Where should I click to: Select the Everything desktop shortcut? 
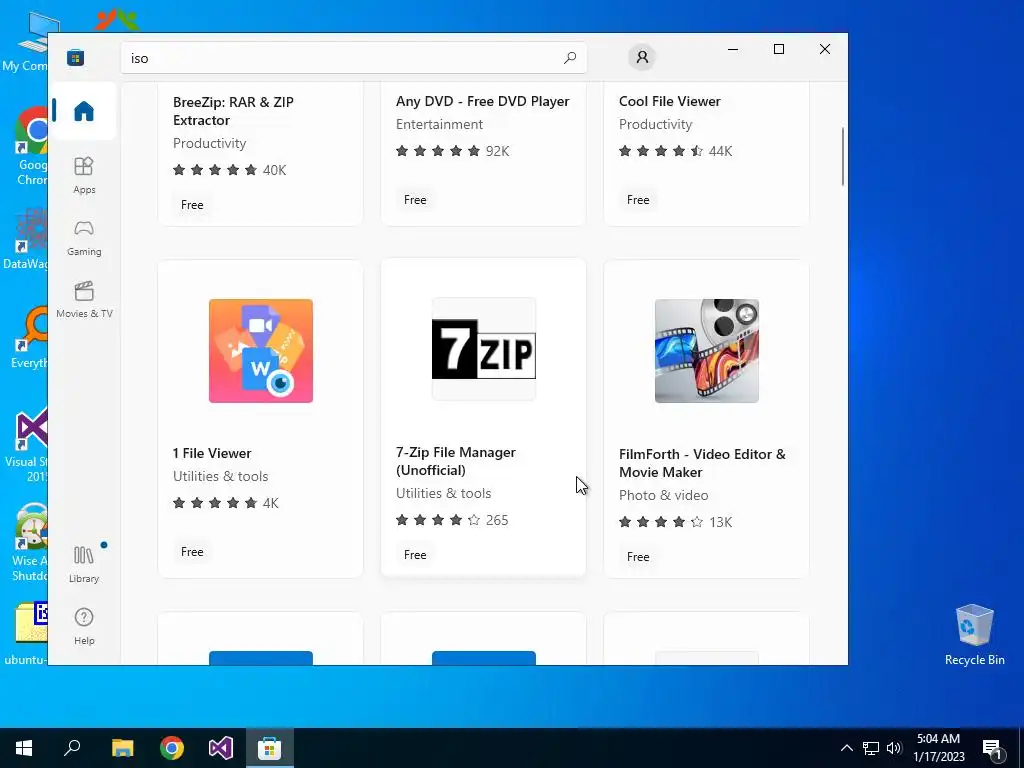[x=30, y=336]
